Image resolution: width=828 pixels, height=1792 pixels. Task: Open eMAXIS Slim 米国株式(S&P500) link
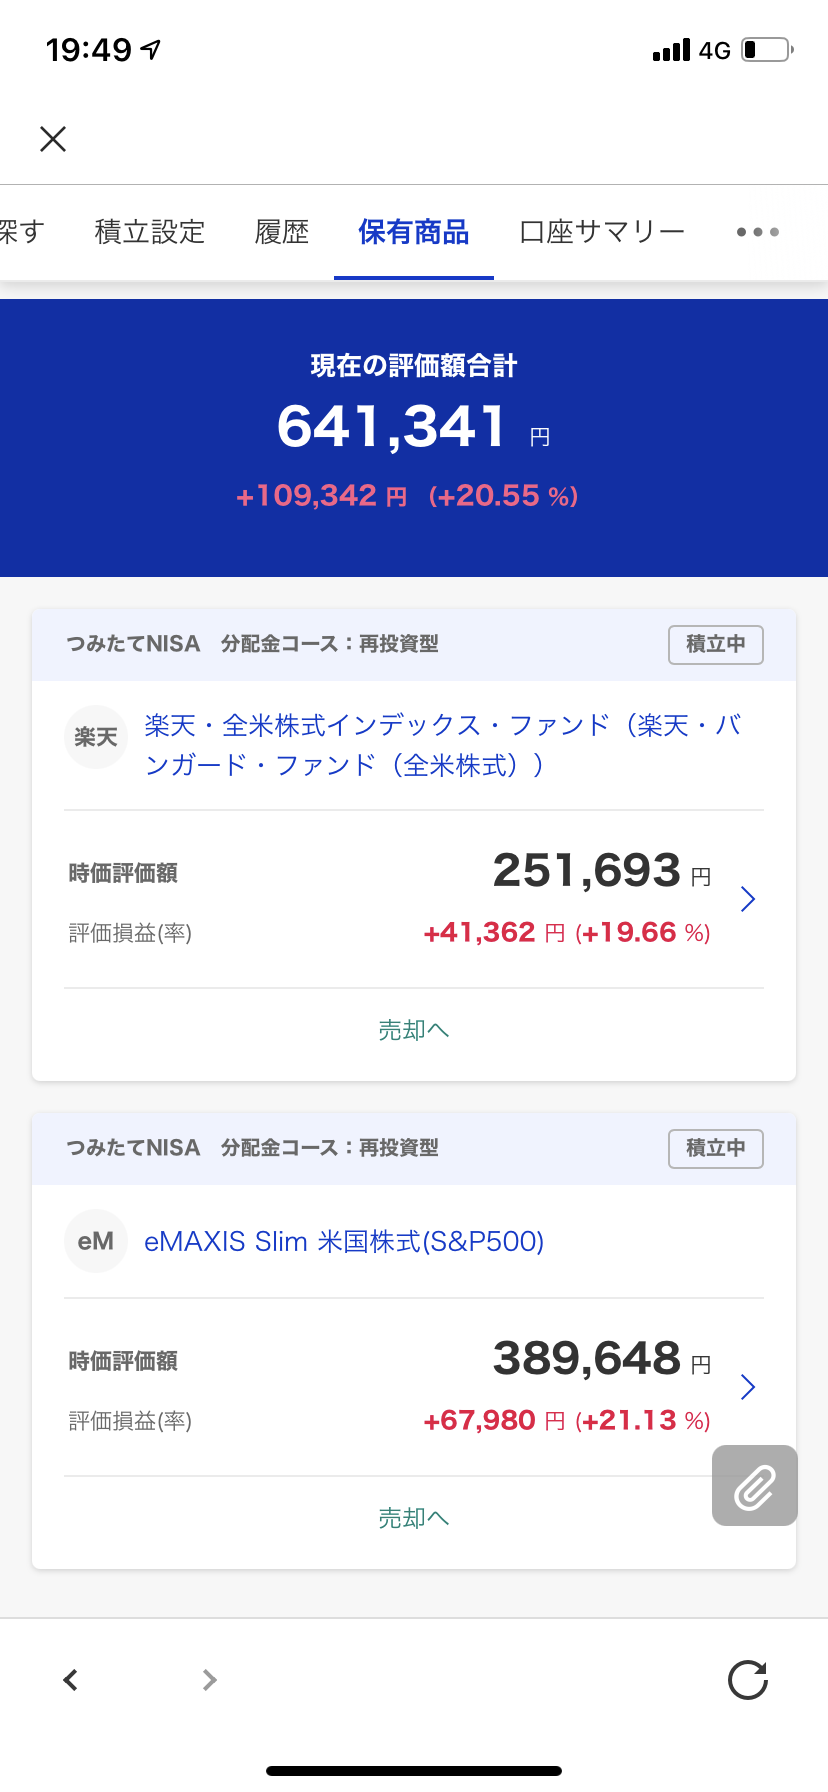[344, 1242]
